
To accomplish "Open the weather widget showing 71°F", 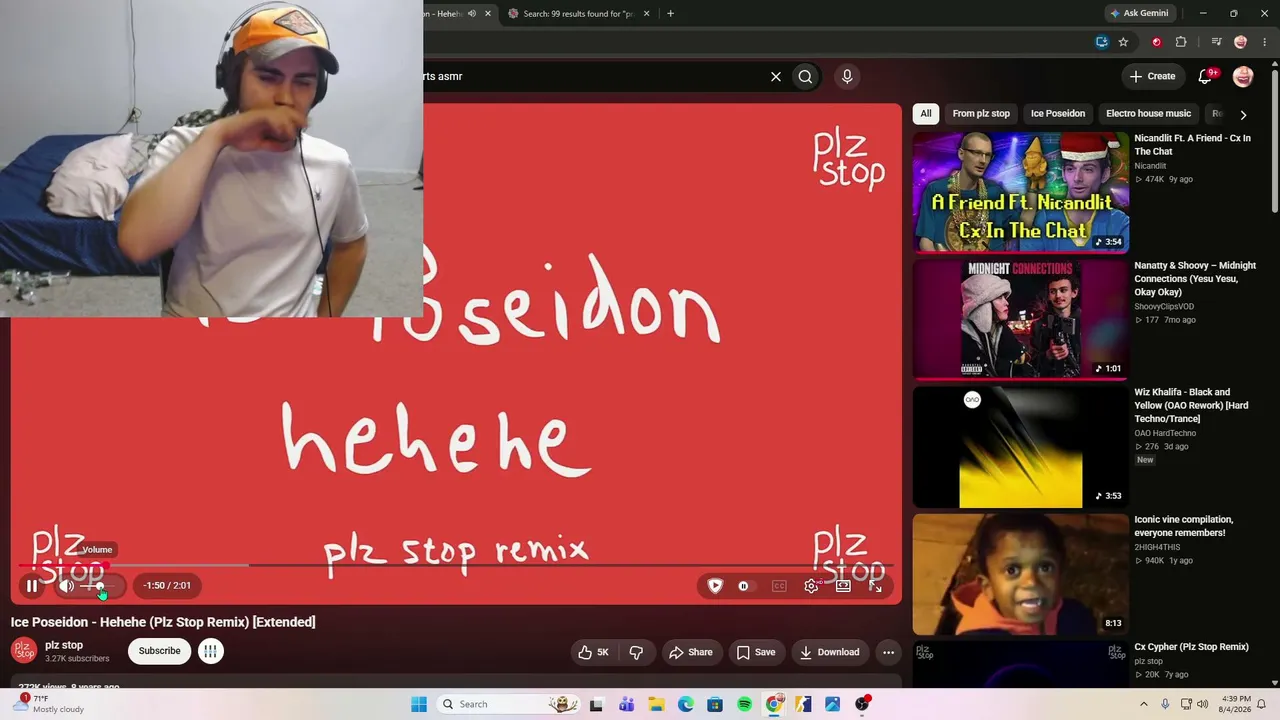I will click(49, 704).
